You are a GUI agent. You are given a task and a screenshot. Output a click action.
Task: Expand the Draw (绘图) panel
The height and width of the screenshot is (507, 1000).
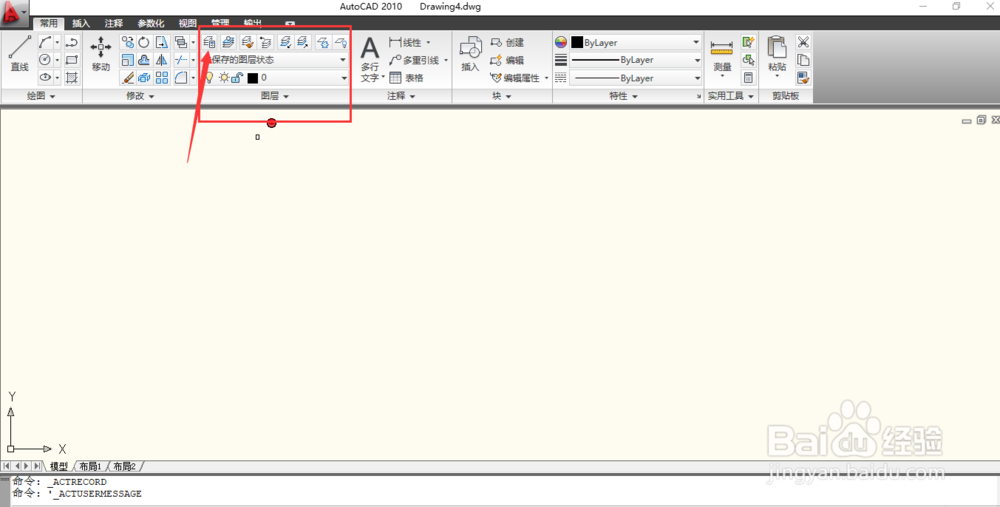41,96
